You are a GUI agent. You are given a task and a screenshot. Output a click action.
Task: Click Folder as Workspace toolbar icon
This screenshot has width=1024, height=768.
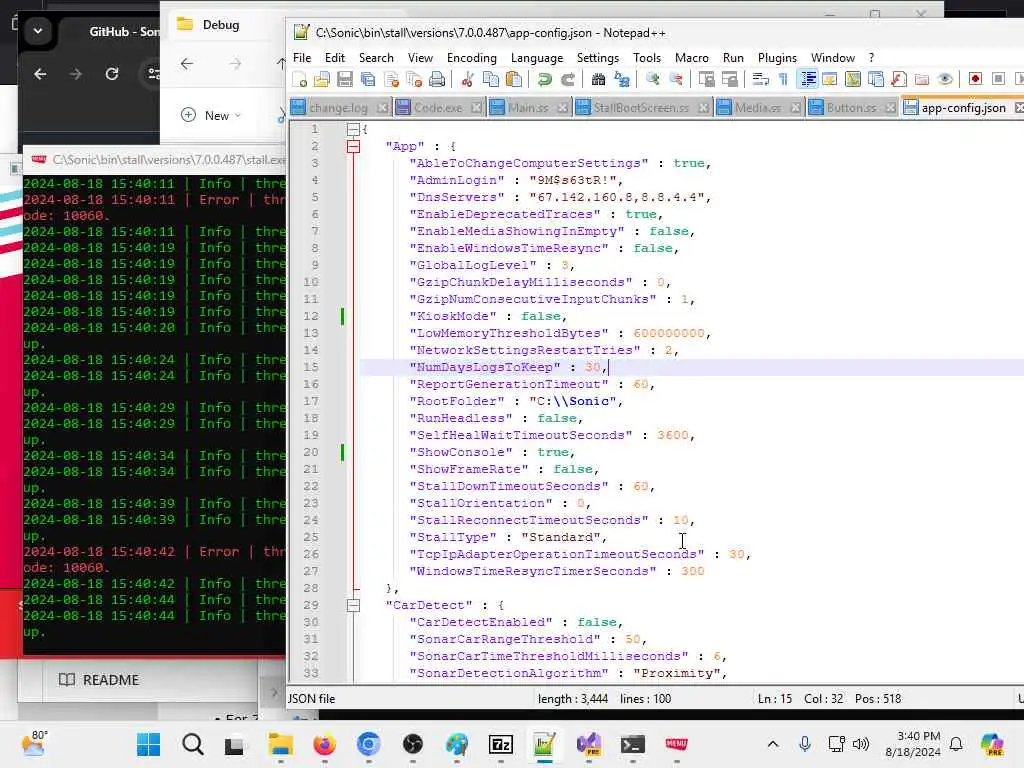tap(921, 80)
